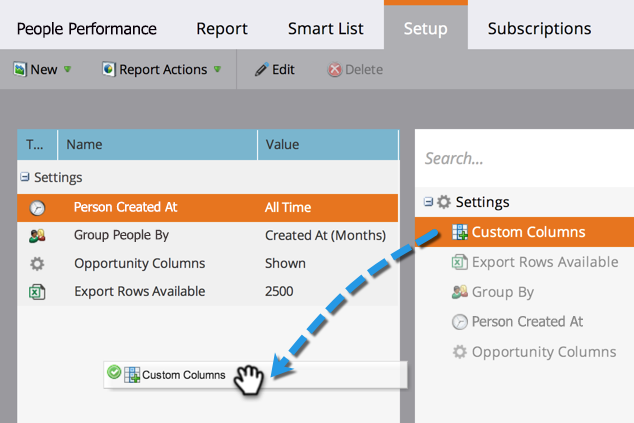Click the Search field in right panel
Image resolution: width=634 pixels, height=423 pixels.
[x=525, y=158]
